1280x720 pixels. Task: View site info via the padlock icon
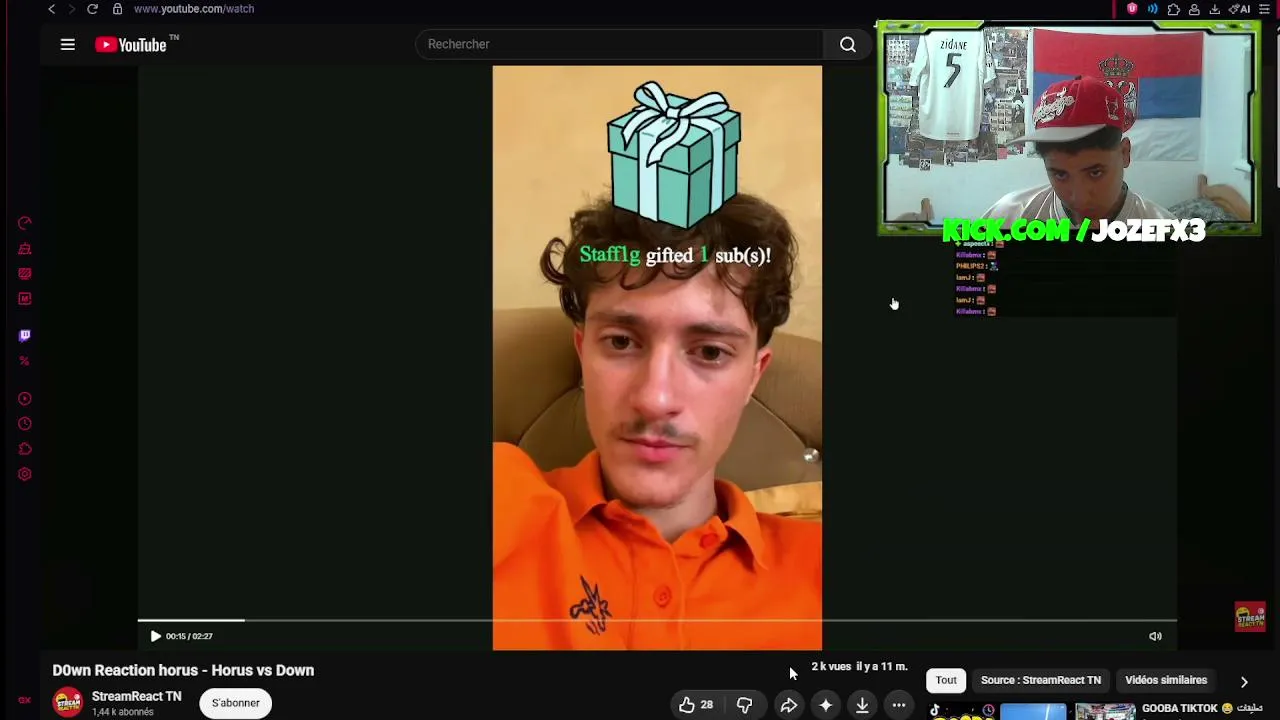pos(117,9)
